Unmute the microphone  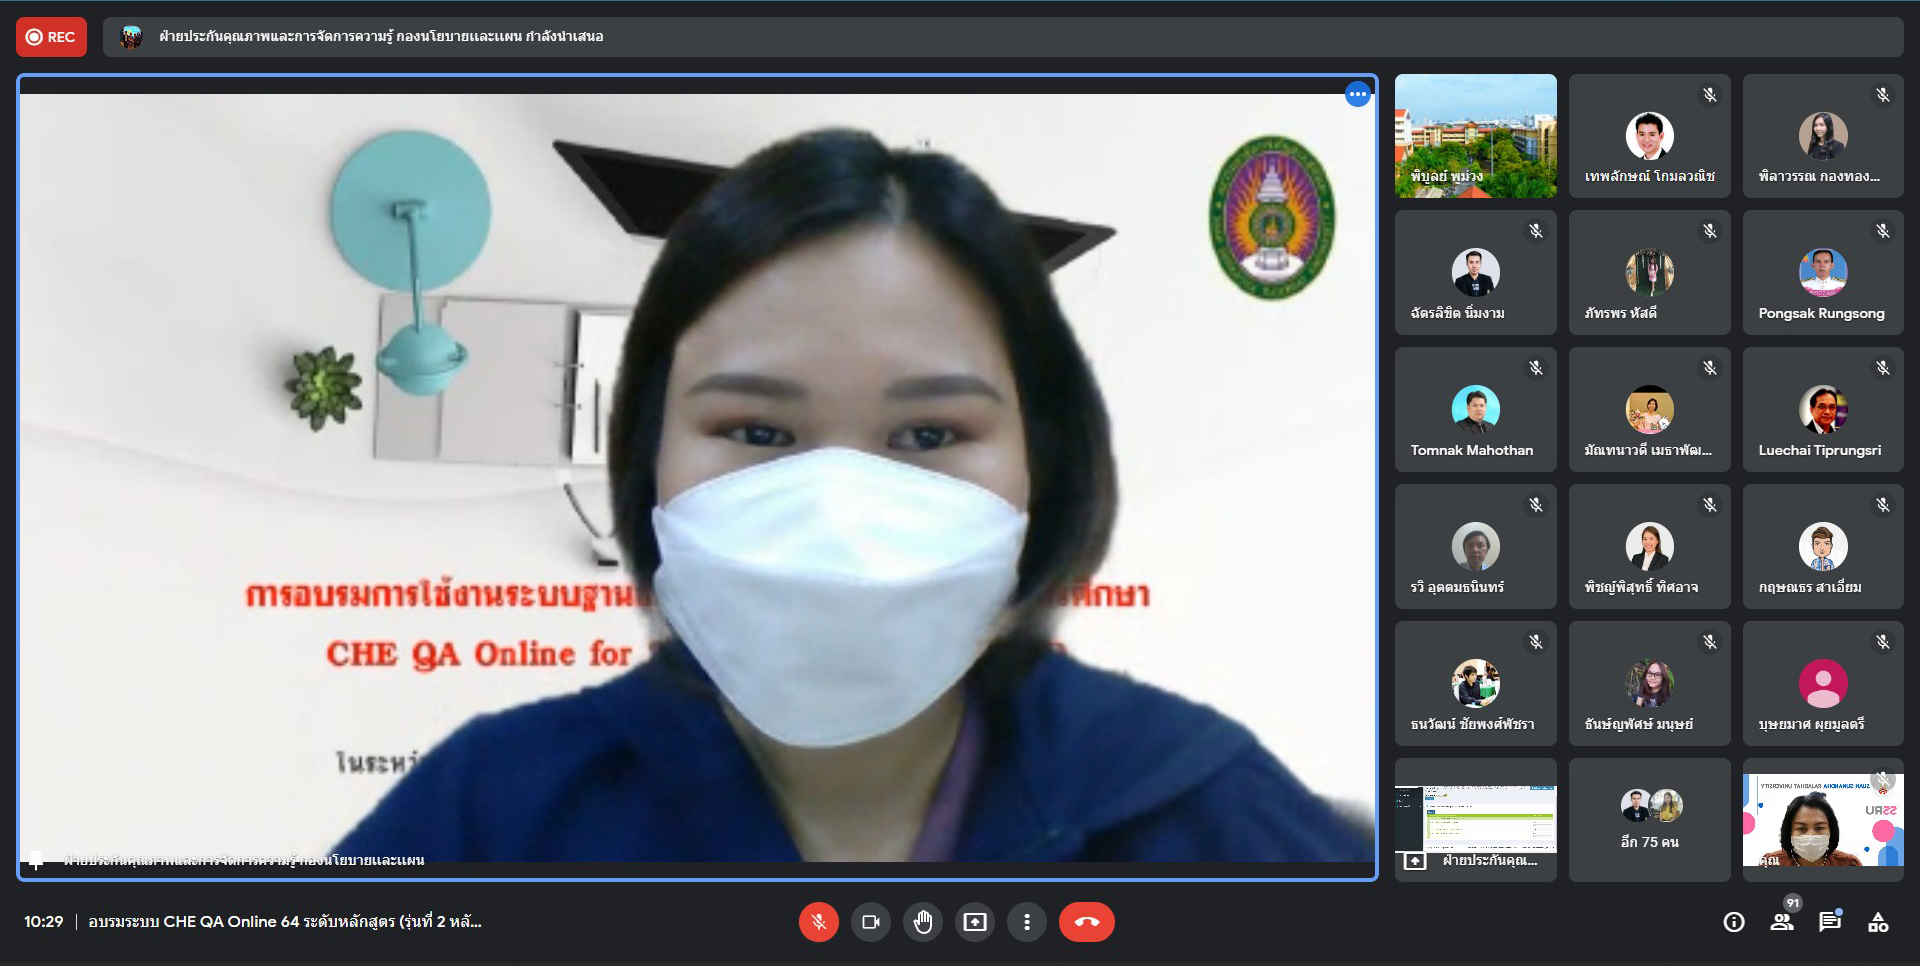[x=818, y=922]
